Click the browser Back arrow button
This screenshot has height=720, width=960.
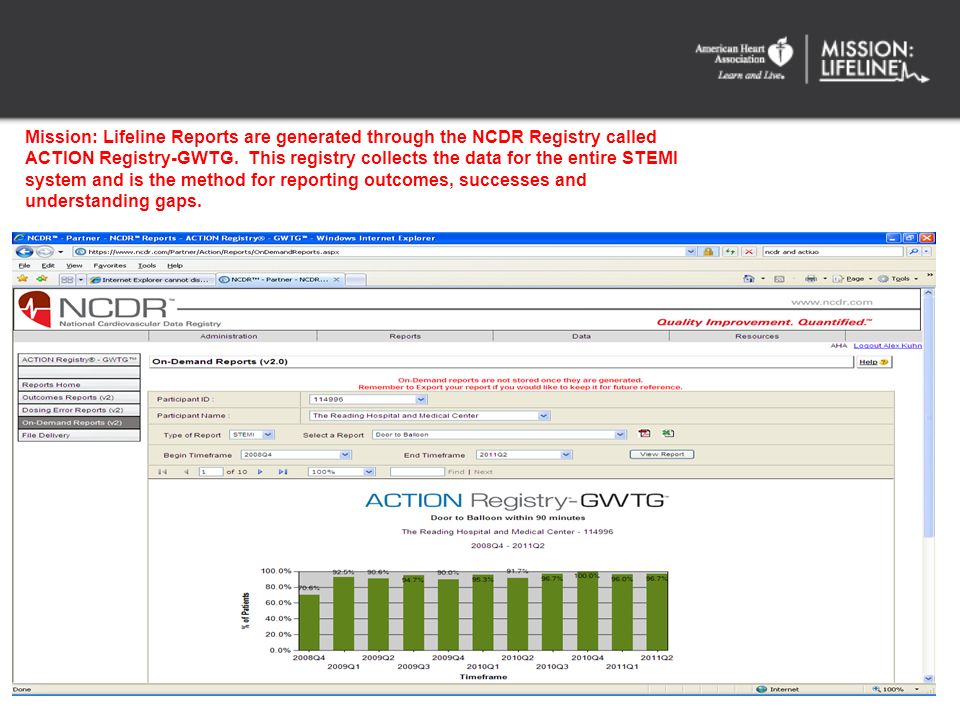coord(24,252)
